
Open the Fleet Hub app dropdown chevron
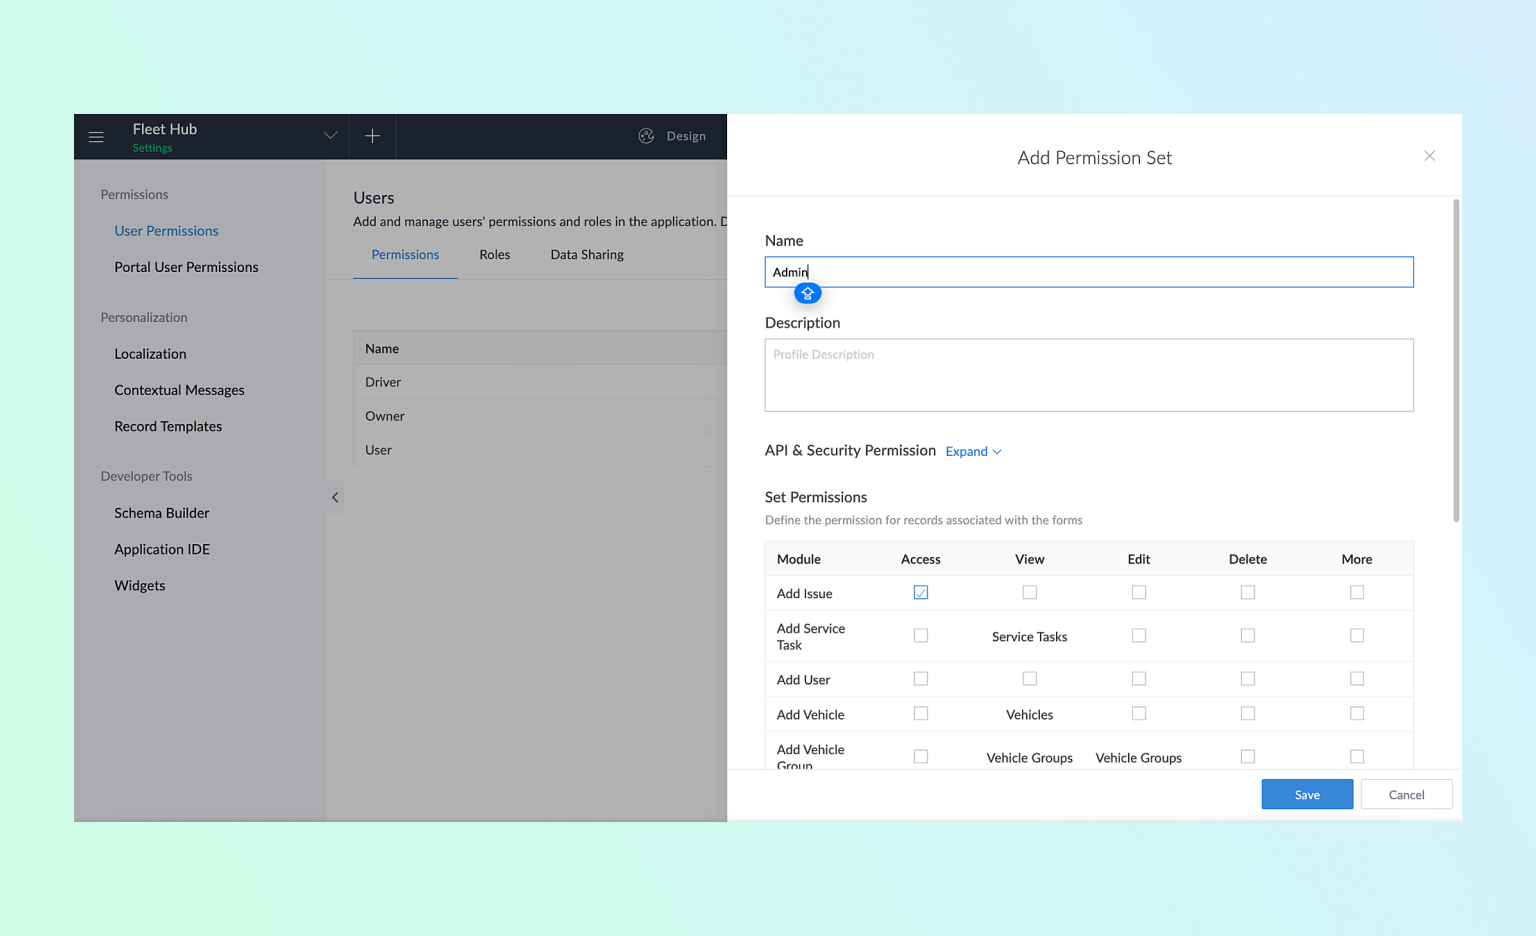point(330,136)
